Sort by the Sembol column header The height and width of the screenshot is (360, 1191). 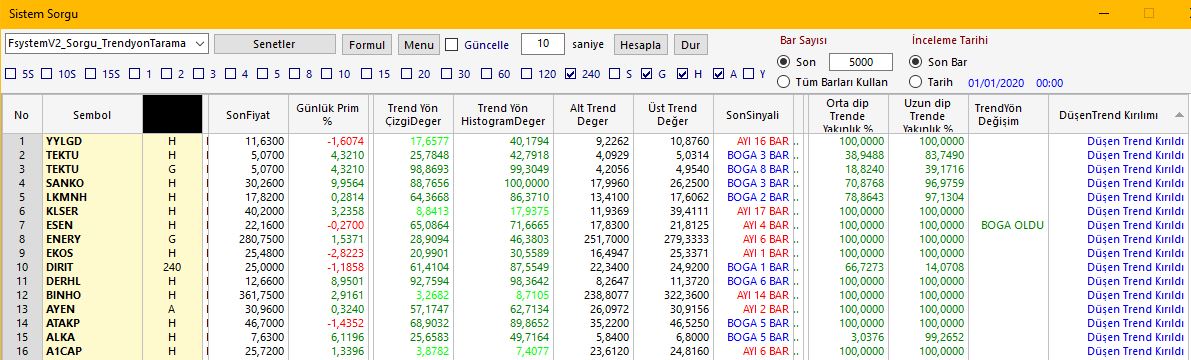92,115
